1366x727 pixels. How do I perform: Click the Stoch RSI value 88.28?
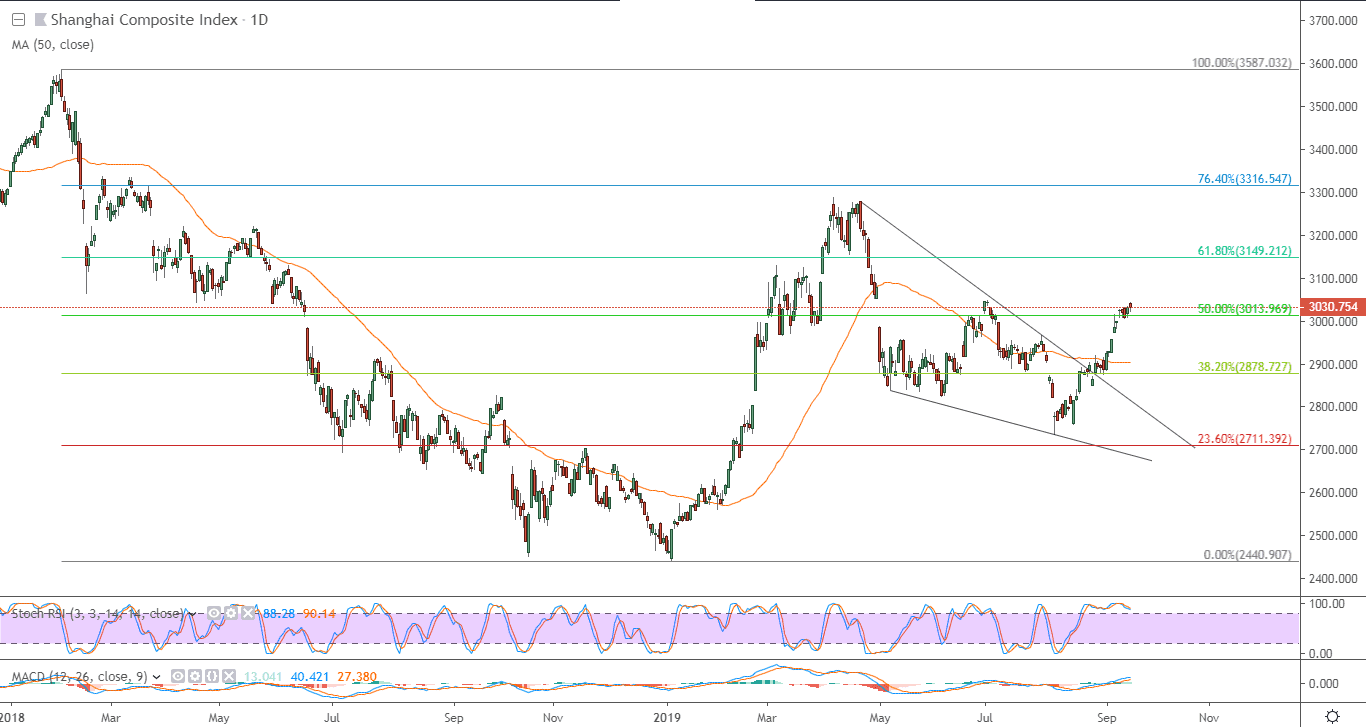click(x=280, y=613)
